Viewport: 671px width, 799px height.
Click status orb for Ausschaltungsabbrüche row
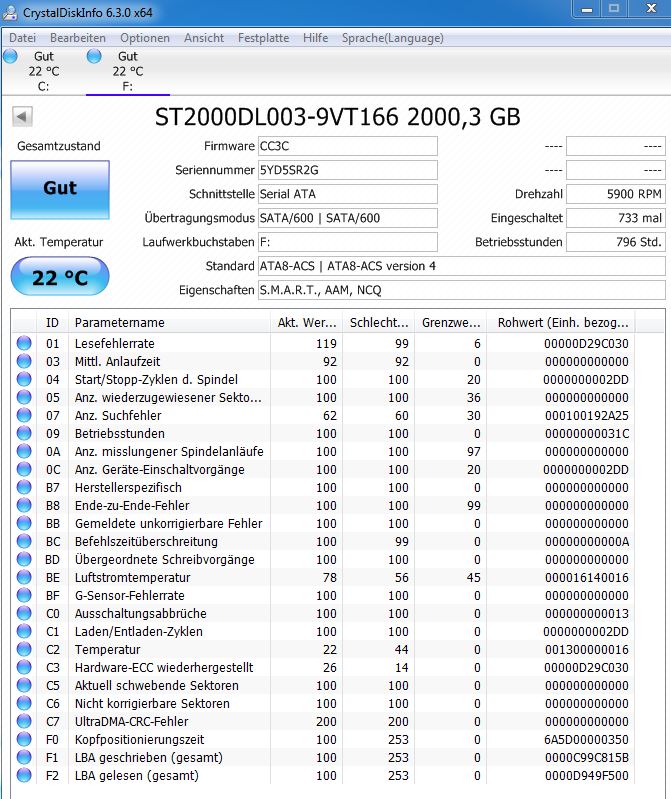click(x=24, y=613)
